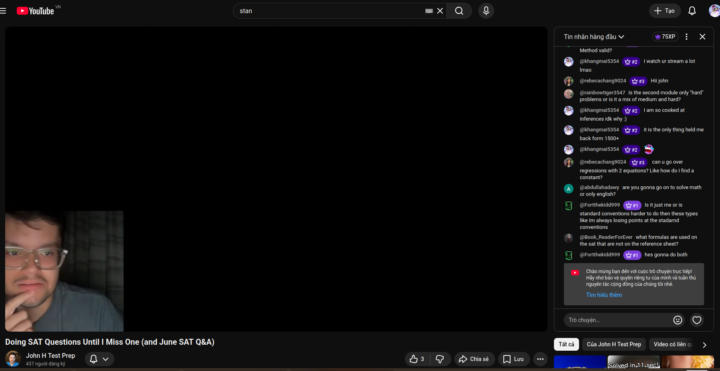Clear the search text with the X
Screen dimensions: 720x371
tap(440, 11)
